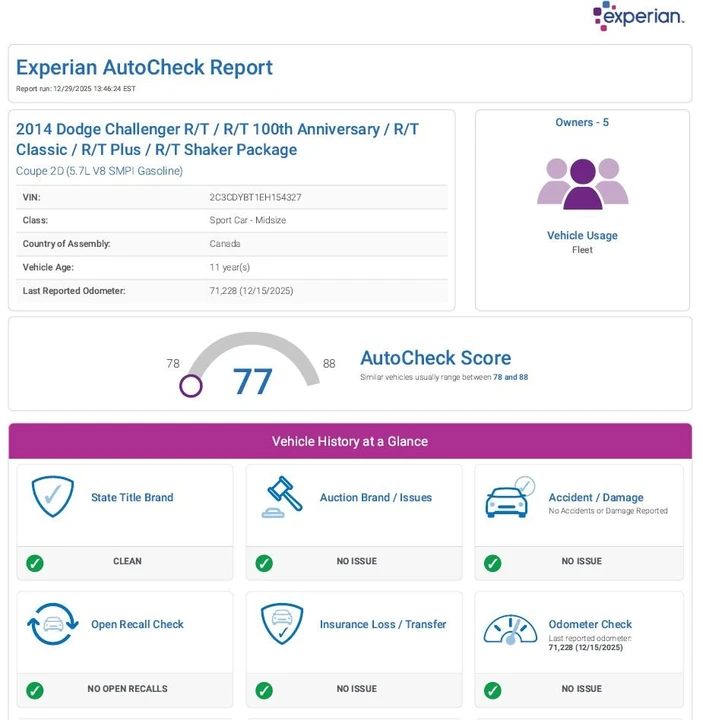Click the Fleet usage value
Viewport: 703px width, 720px height.
[582, 250]
